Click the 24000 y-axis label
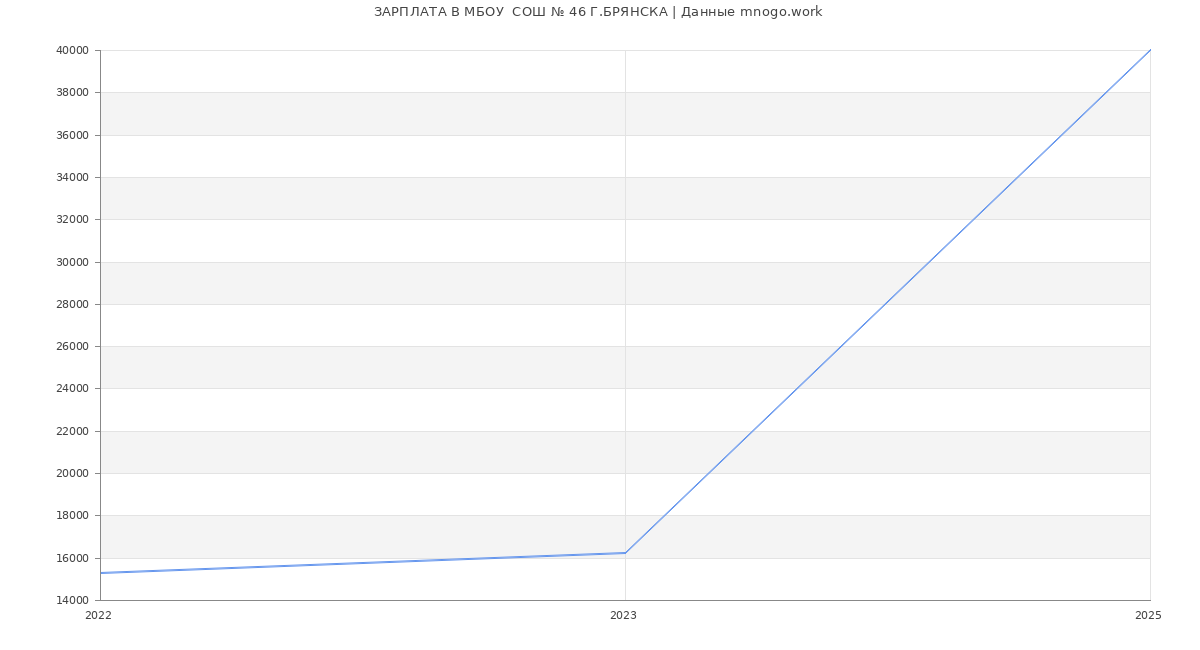Screen dimensions: 1200x650 pos(73,389)
